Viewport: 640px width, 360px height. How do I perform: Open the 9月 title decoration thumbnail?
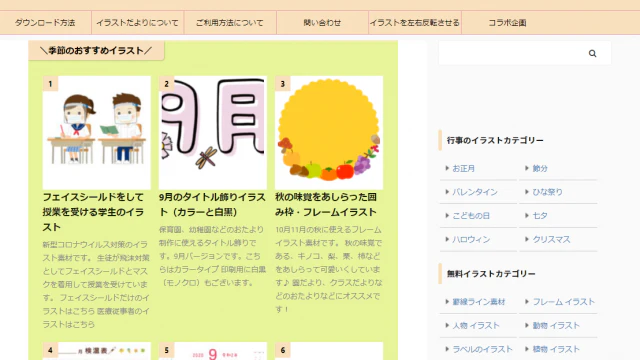coord(213,133)
